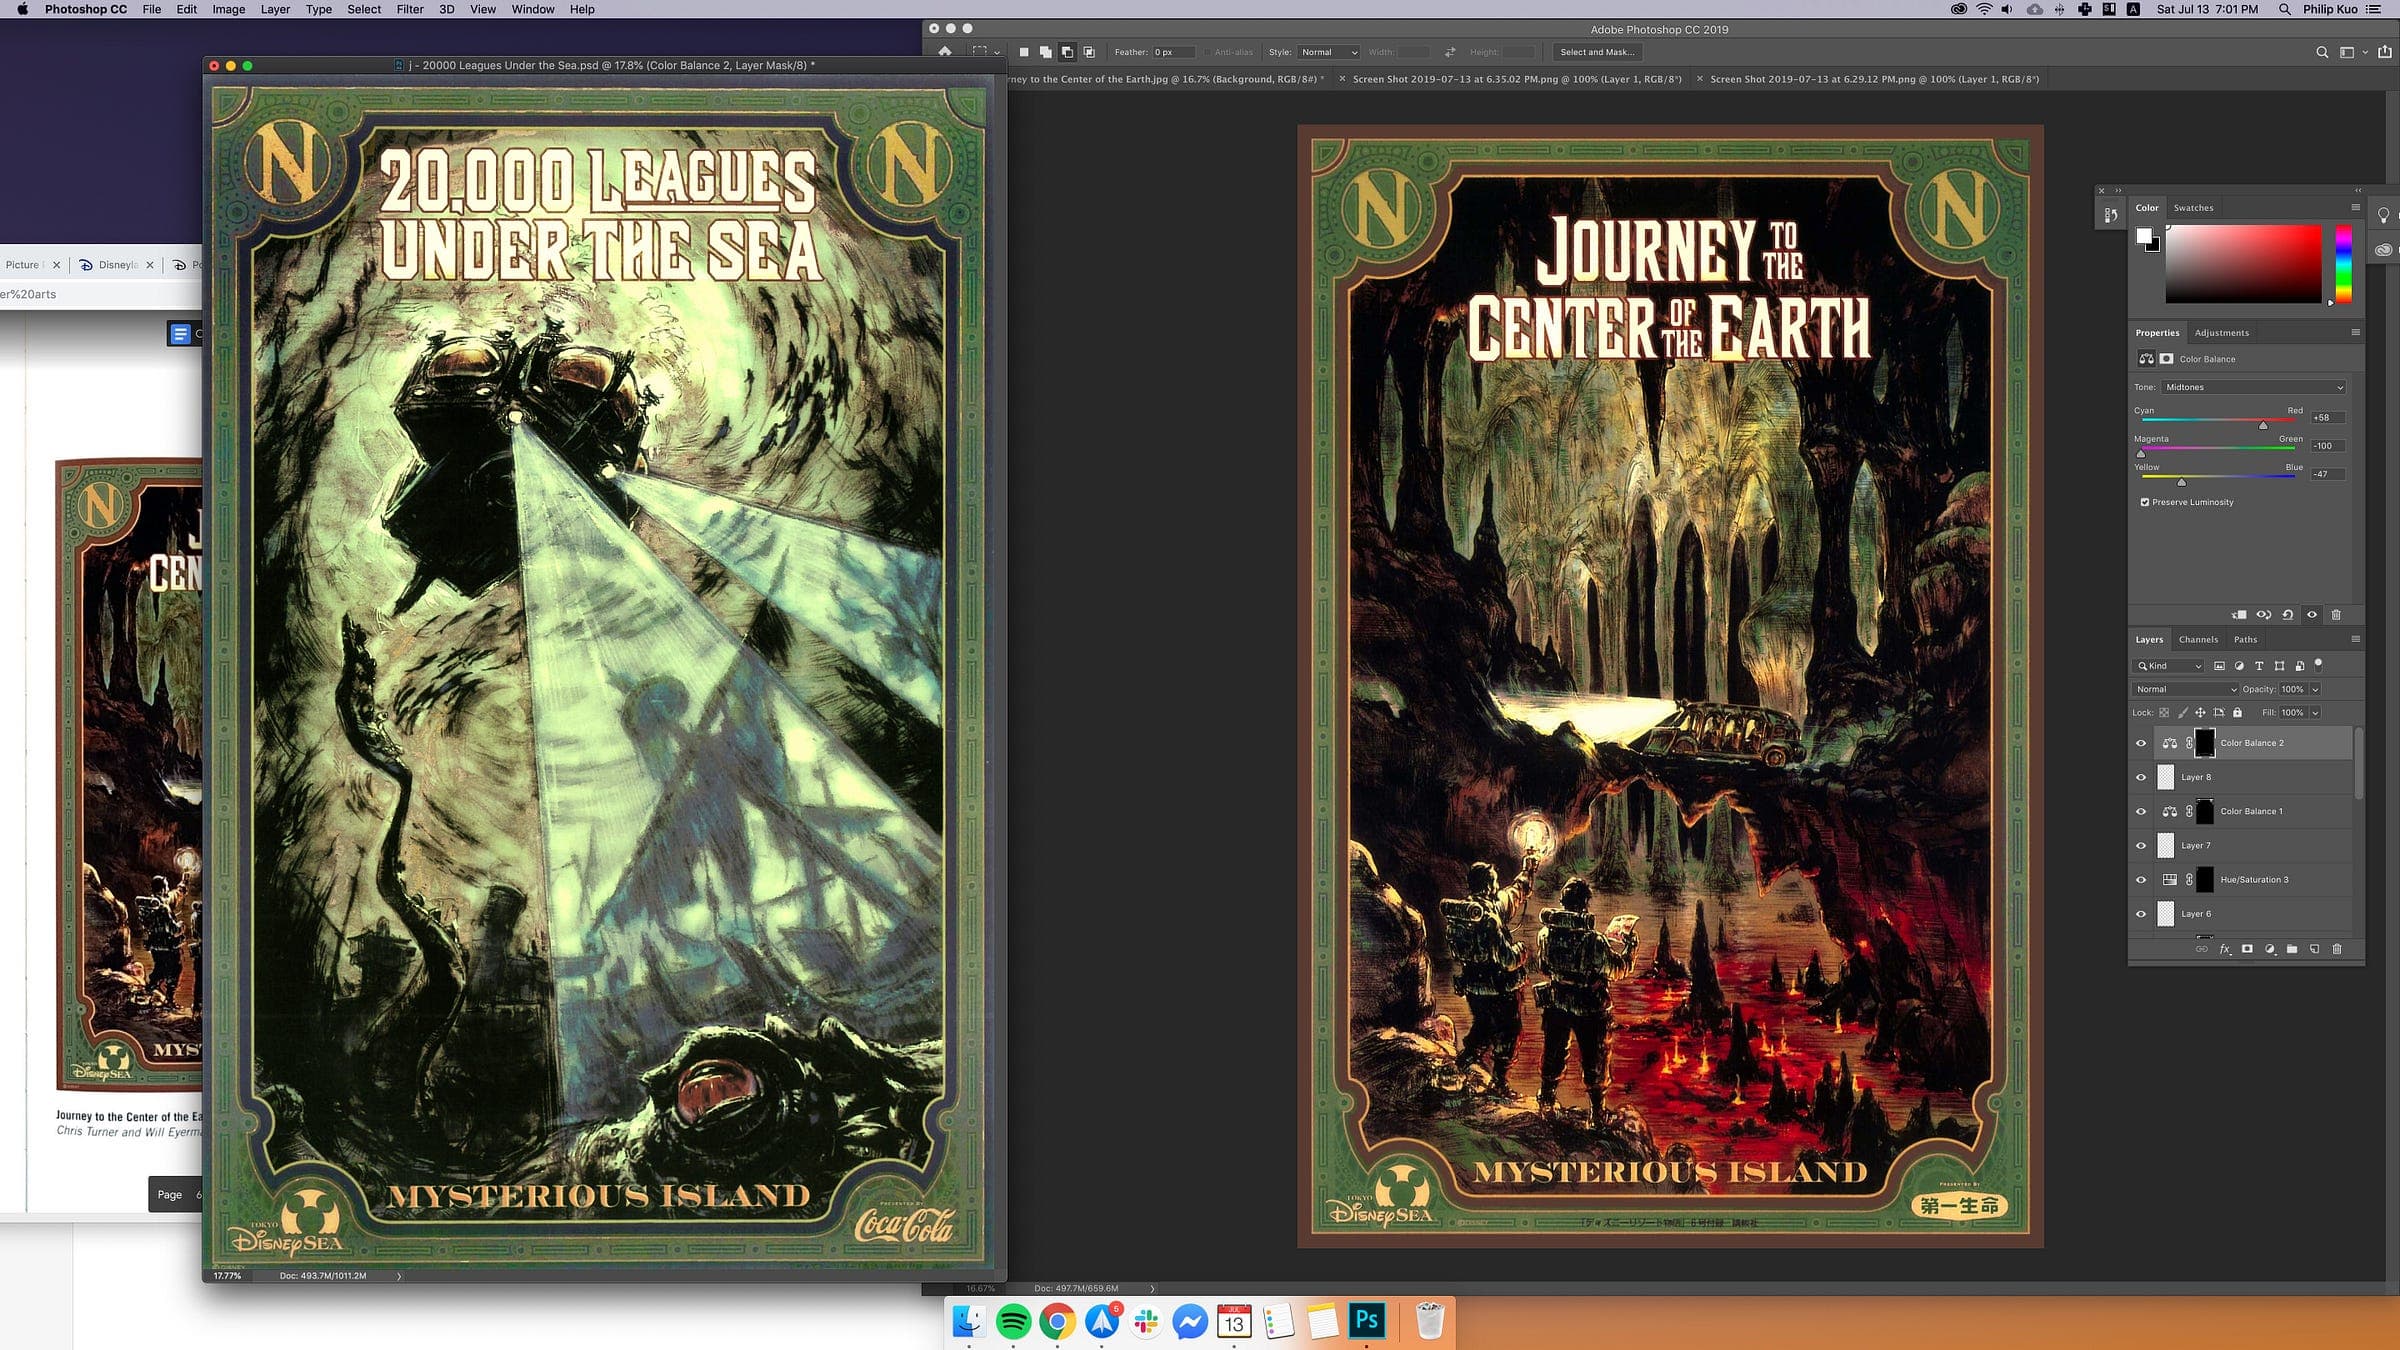
Task: Reset adjustment defaults icon in Properties
Action: point(2288,615)
